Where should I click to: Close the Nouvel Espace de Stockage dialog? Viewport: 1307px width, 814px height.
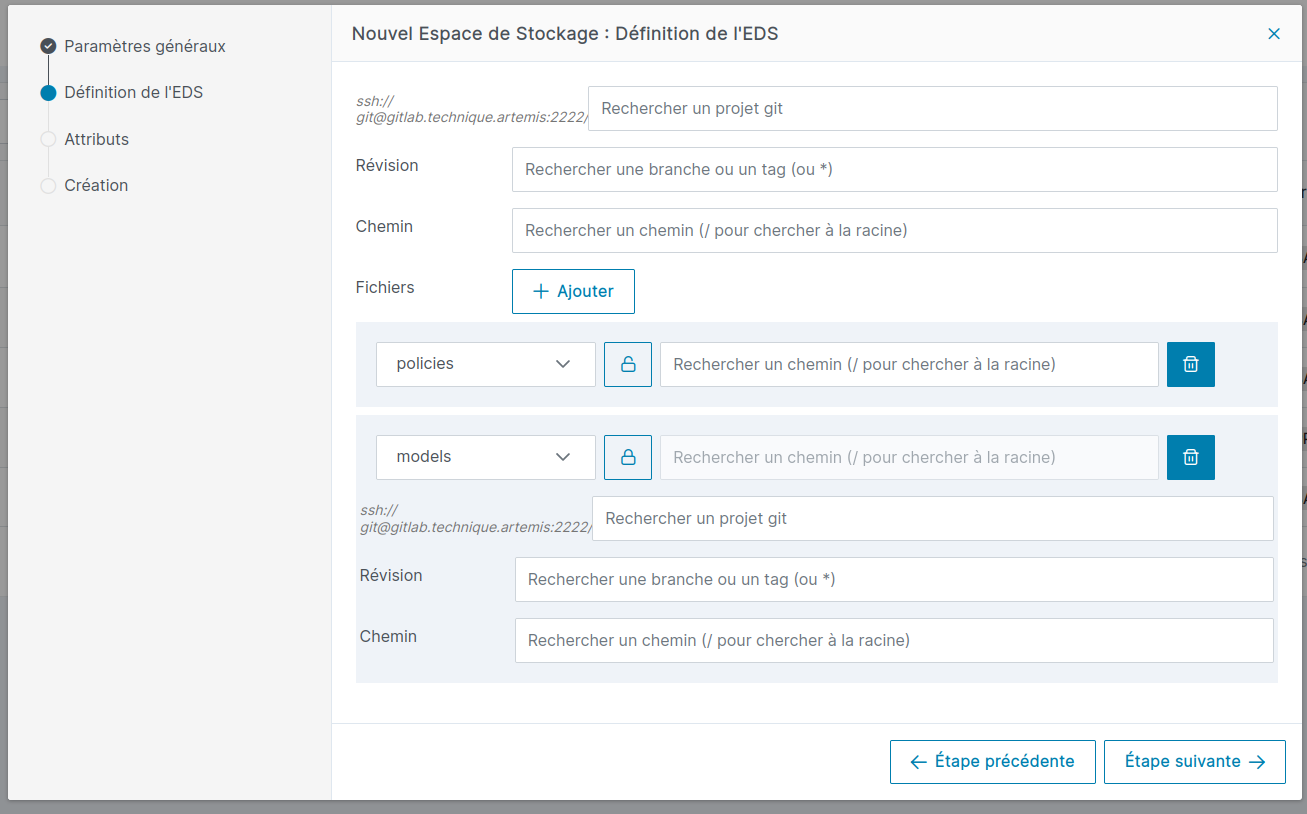point(1274,34)
